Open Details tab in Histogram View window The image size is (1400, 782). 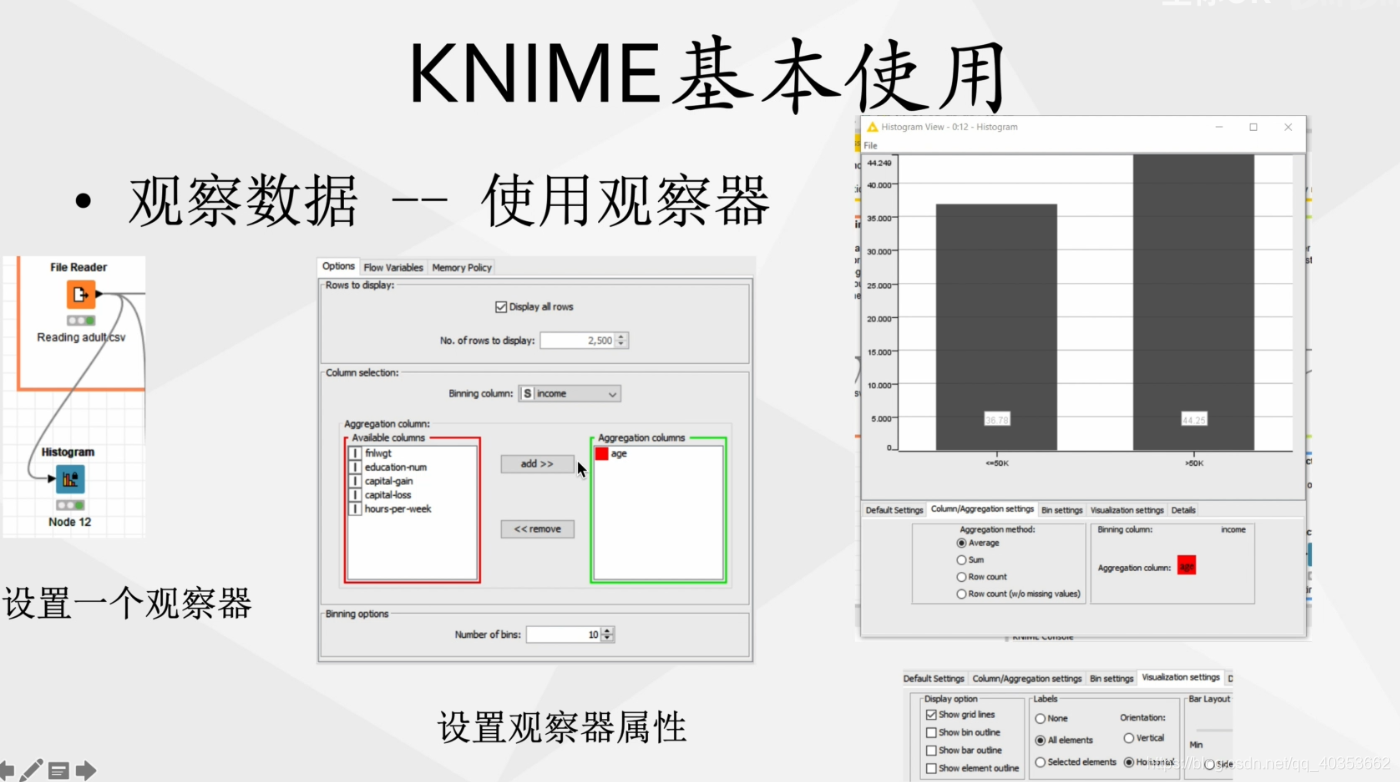pos(1183,510)
